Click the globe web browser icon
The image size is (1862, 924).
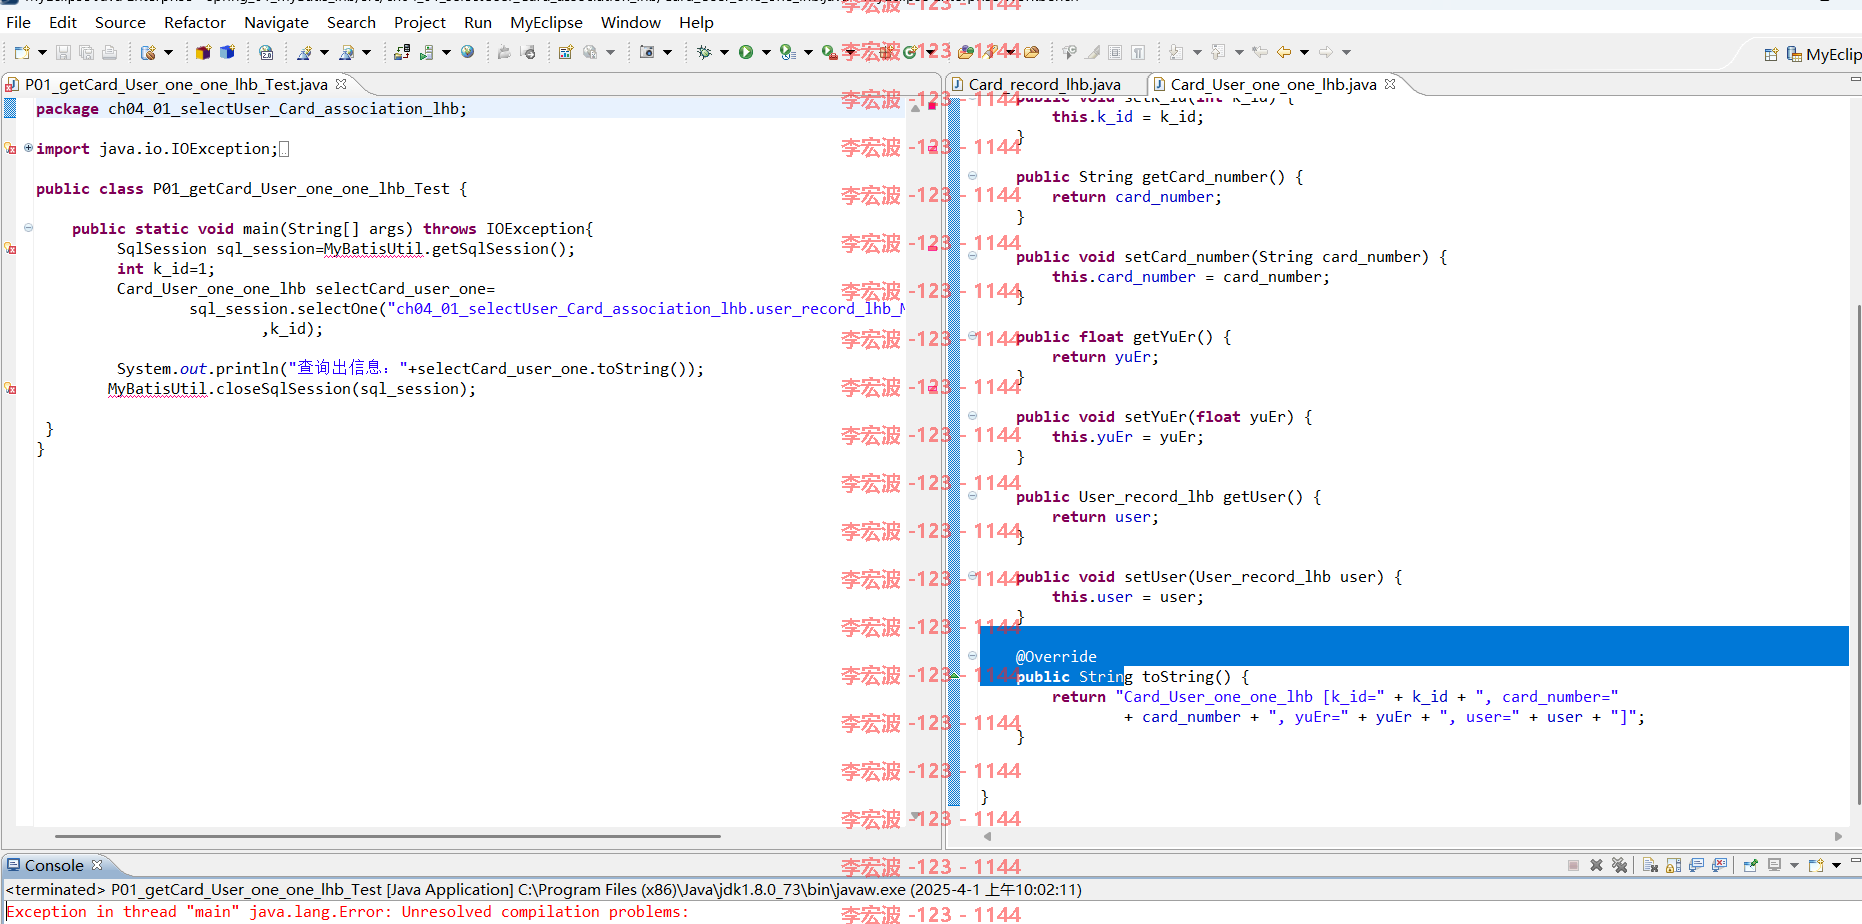tap(467, 52)
